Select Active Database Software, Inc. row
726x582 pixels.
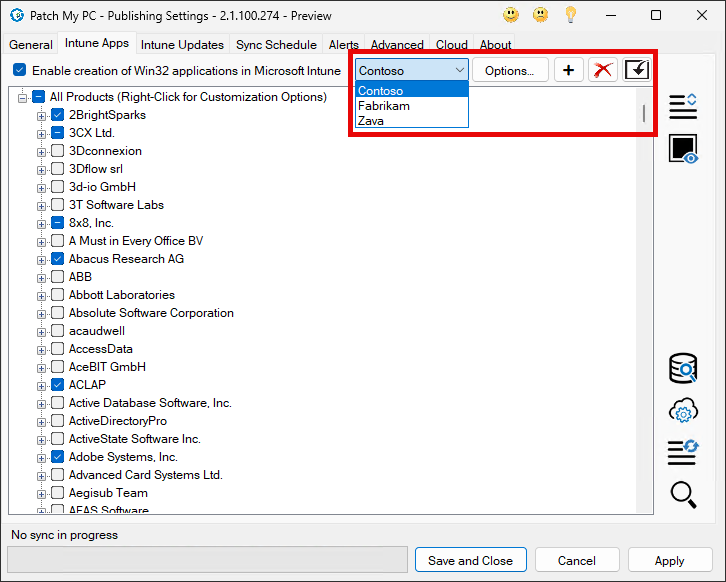150,403
